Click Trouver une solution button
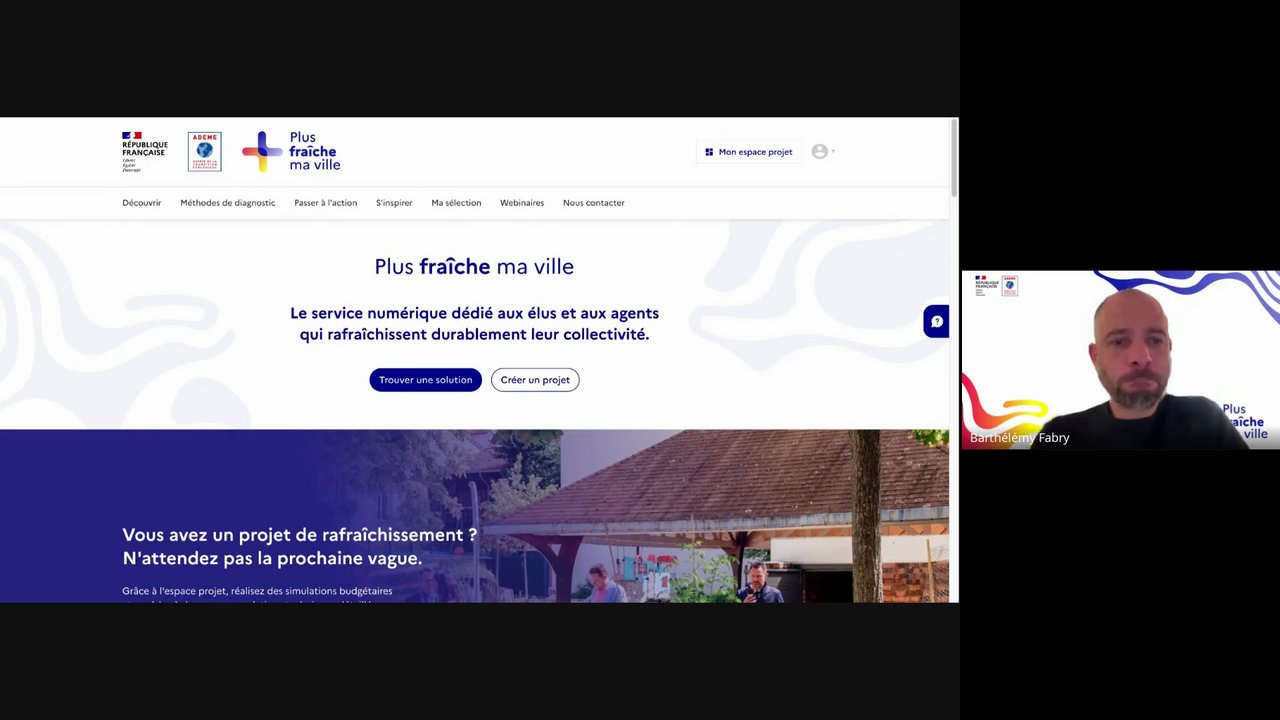The height and width of the screenshot is (720, 1280). [x=425, y=380]
